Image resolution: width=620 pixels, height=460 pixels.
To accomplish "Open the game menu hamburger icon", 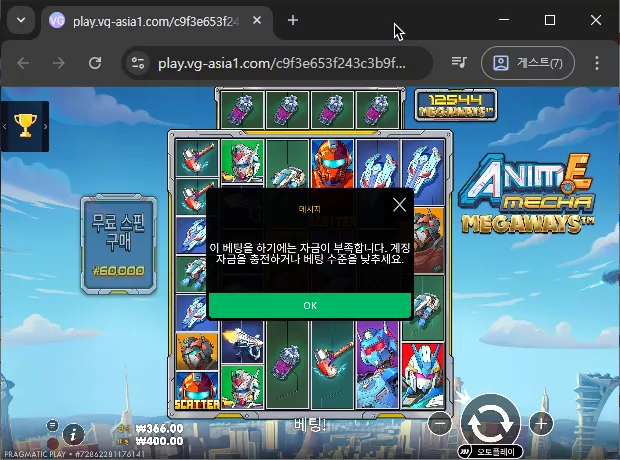I will pyautogui.click(x=52, y=426).
